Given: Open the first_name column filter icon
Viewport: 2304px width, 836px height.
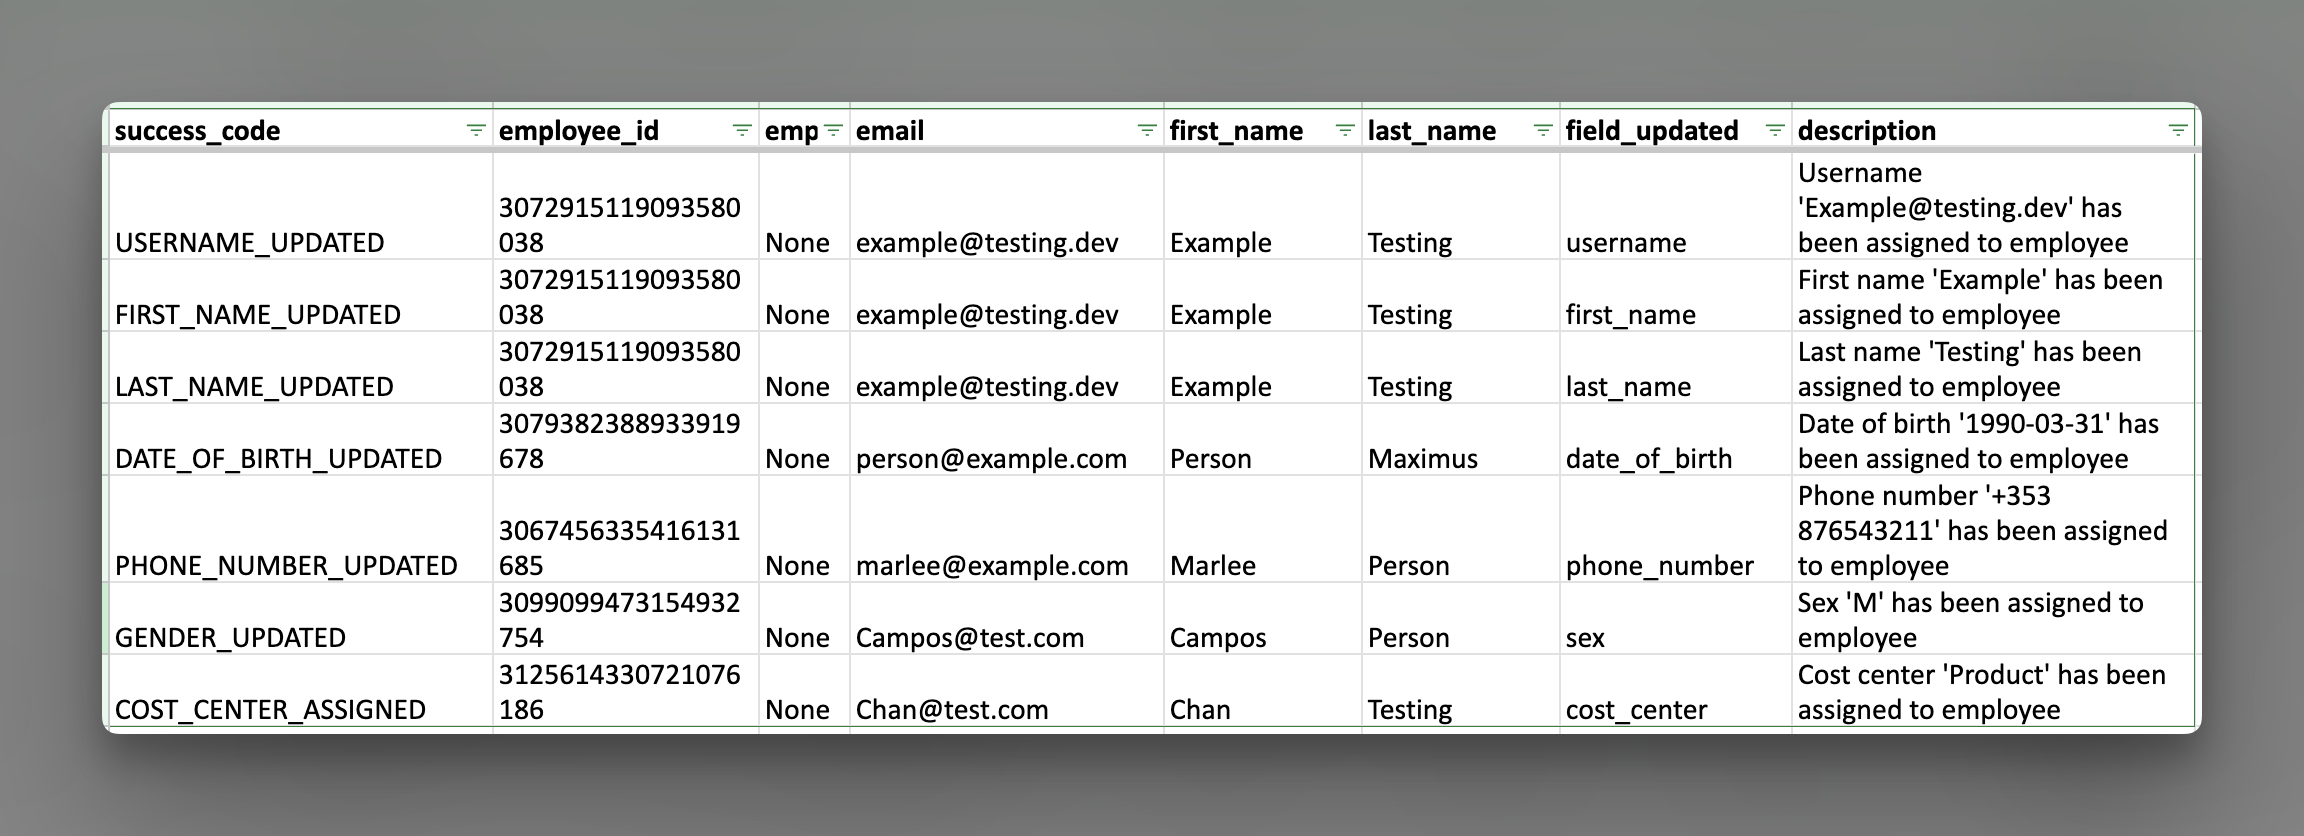Looking at the screenshot, I should [x=1345, y=131].
